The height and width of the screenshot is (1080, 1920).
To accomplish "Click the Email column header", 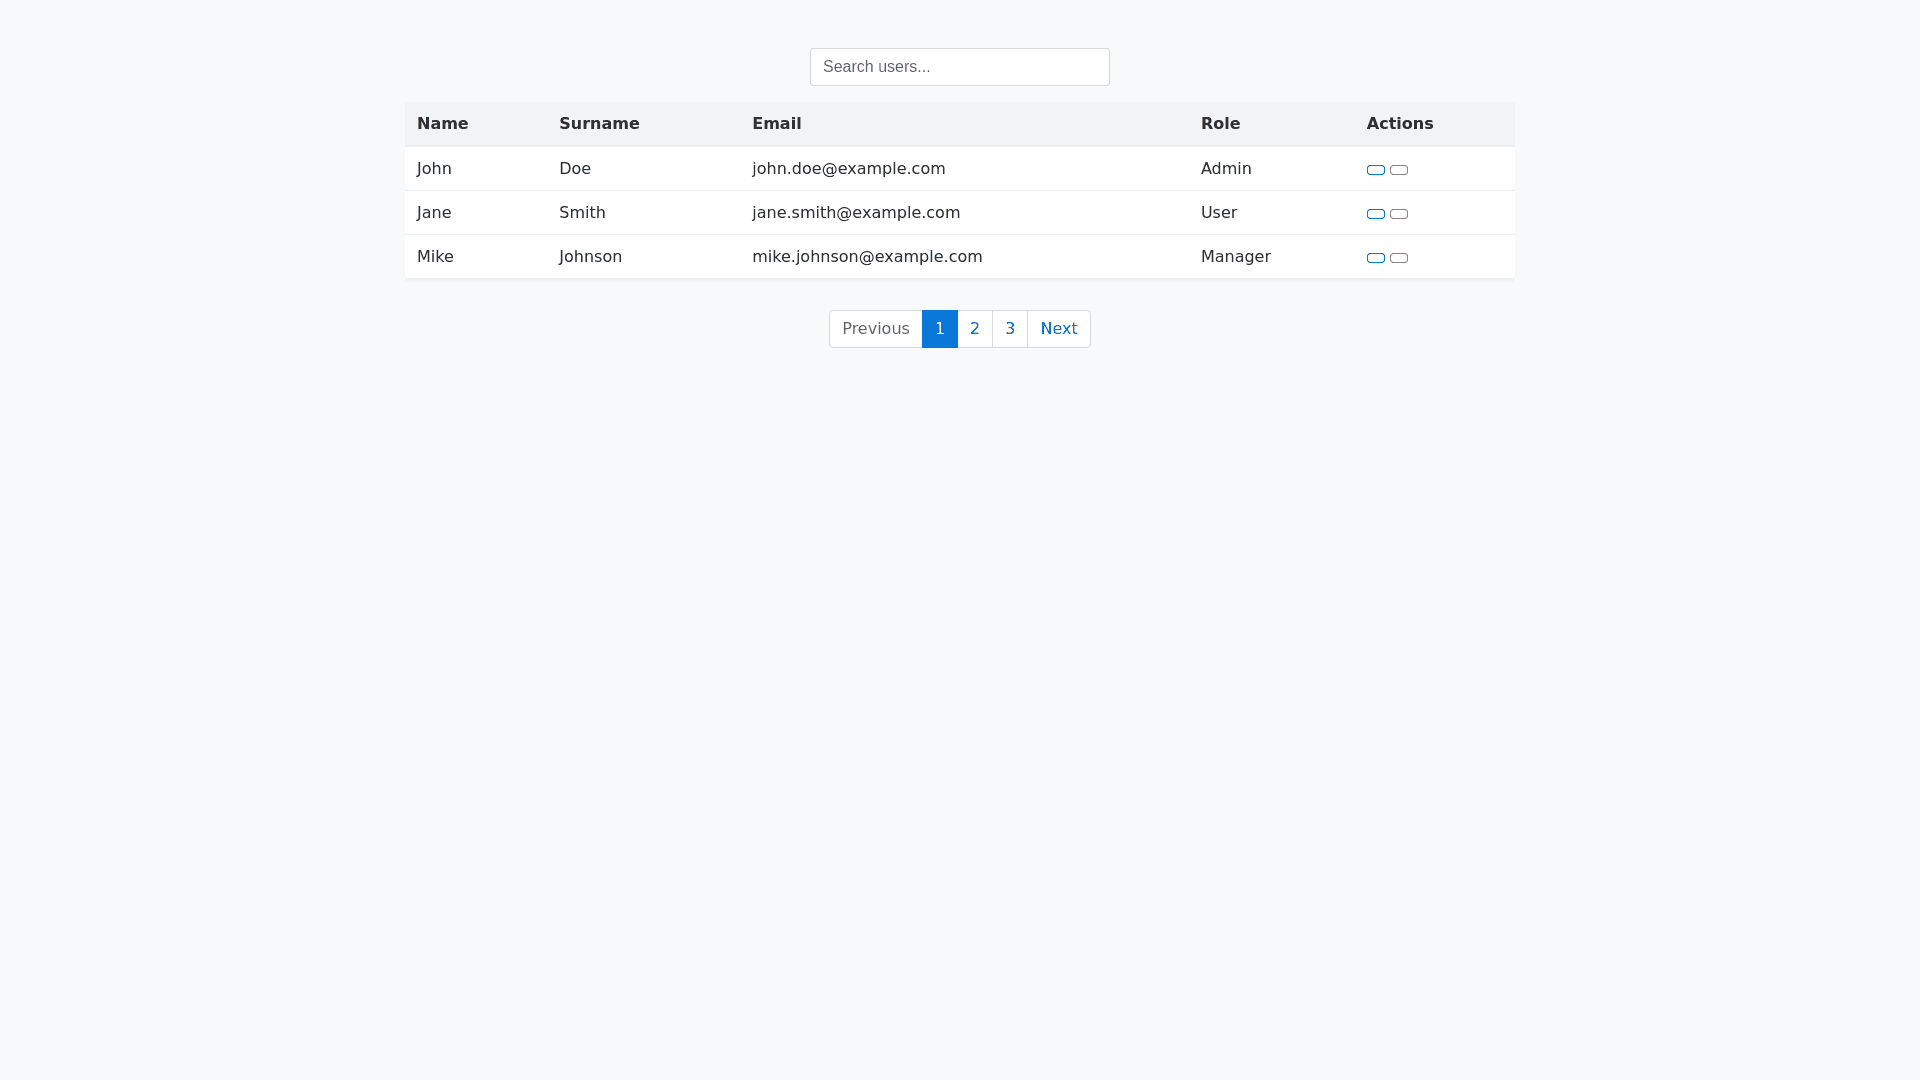I will pyautogui.click(x=776, y=124).
